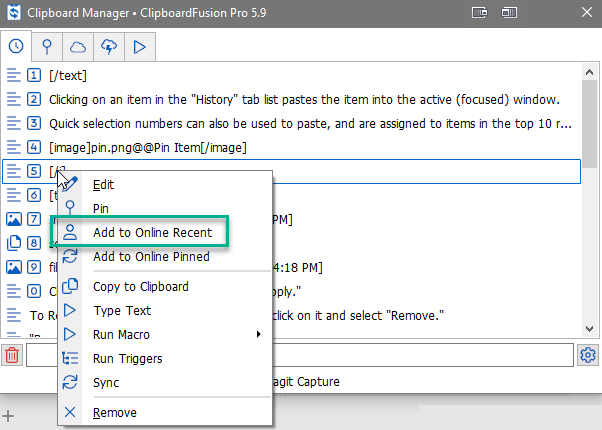Viewport: 602px width, 430px height.
Task: Click quick selection number 1 badge
Action: (34, 75)
